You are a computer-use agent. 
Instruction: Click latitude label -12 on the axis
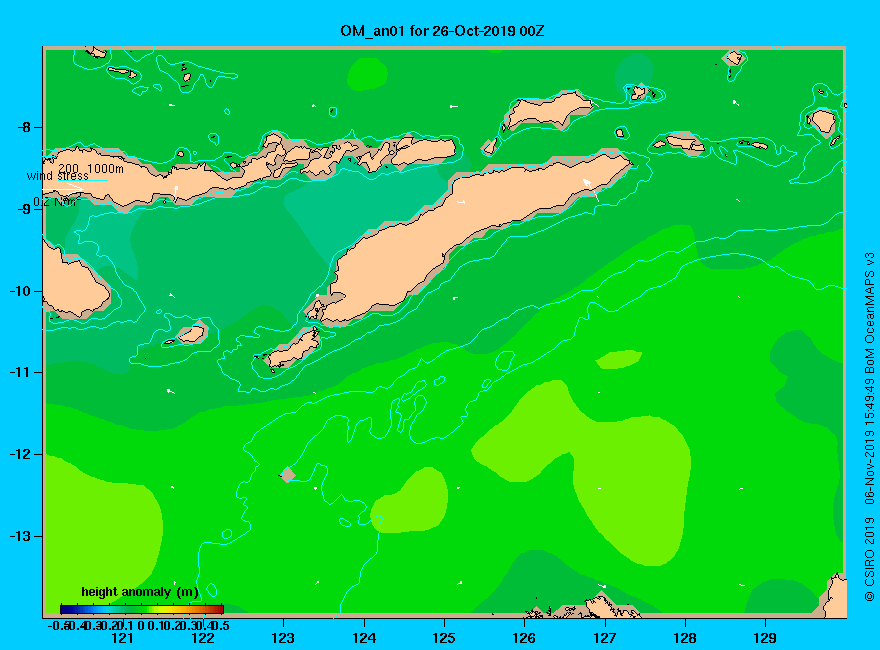click(20, 454)
